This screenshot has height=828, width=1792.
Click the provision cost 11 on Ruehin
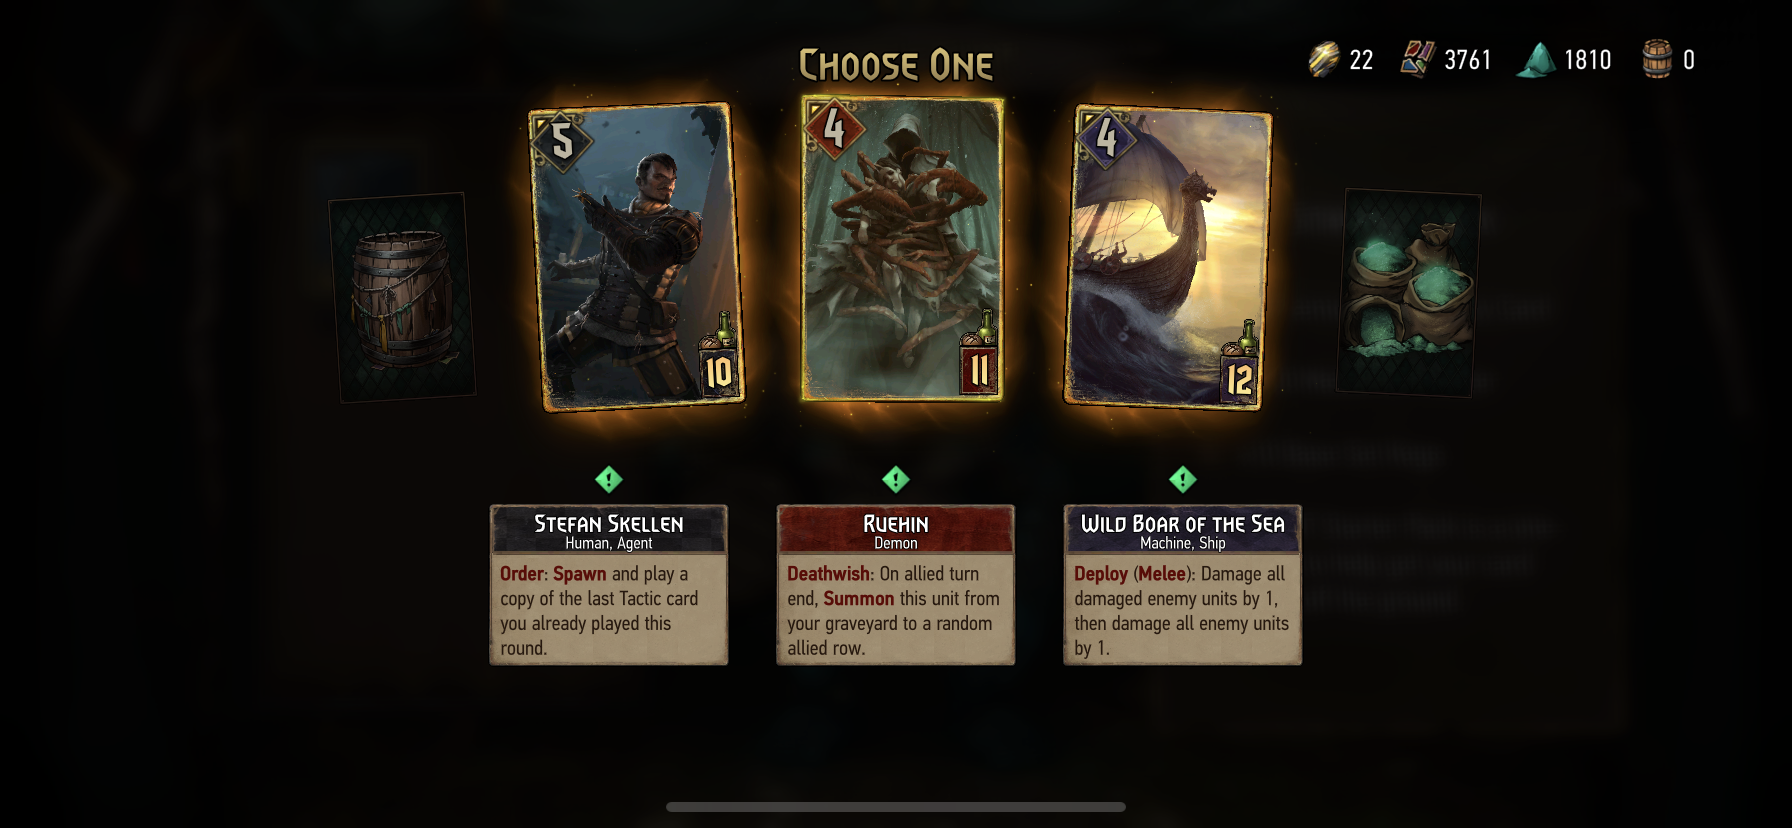[x=979, y=368]
